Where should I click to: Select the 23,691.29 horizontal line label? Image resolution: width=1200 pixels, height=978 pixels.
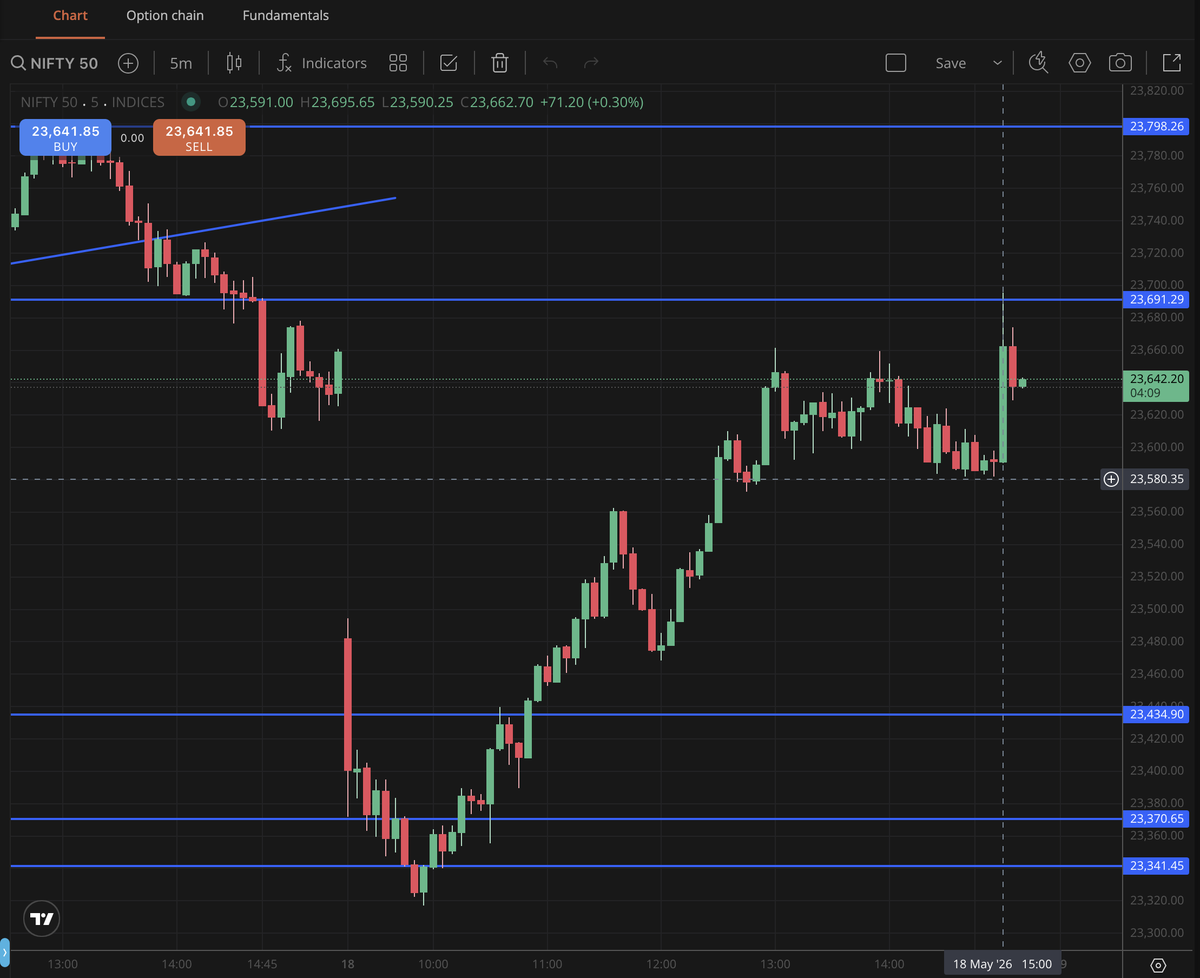(x=1157, y=299)
